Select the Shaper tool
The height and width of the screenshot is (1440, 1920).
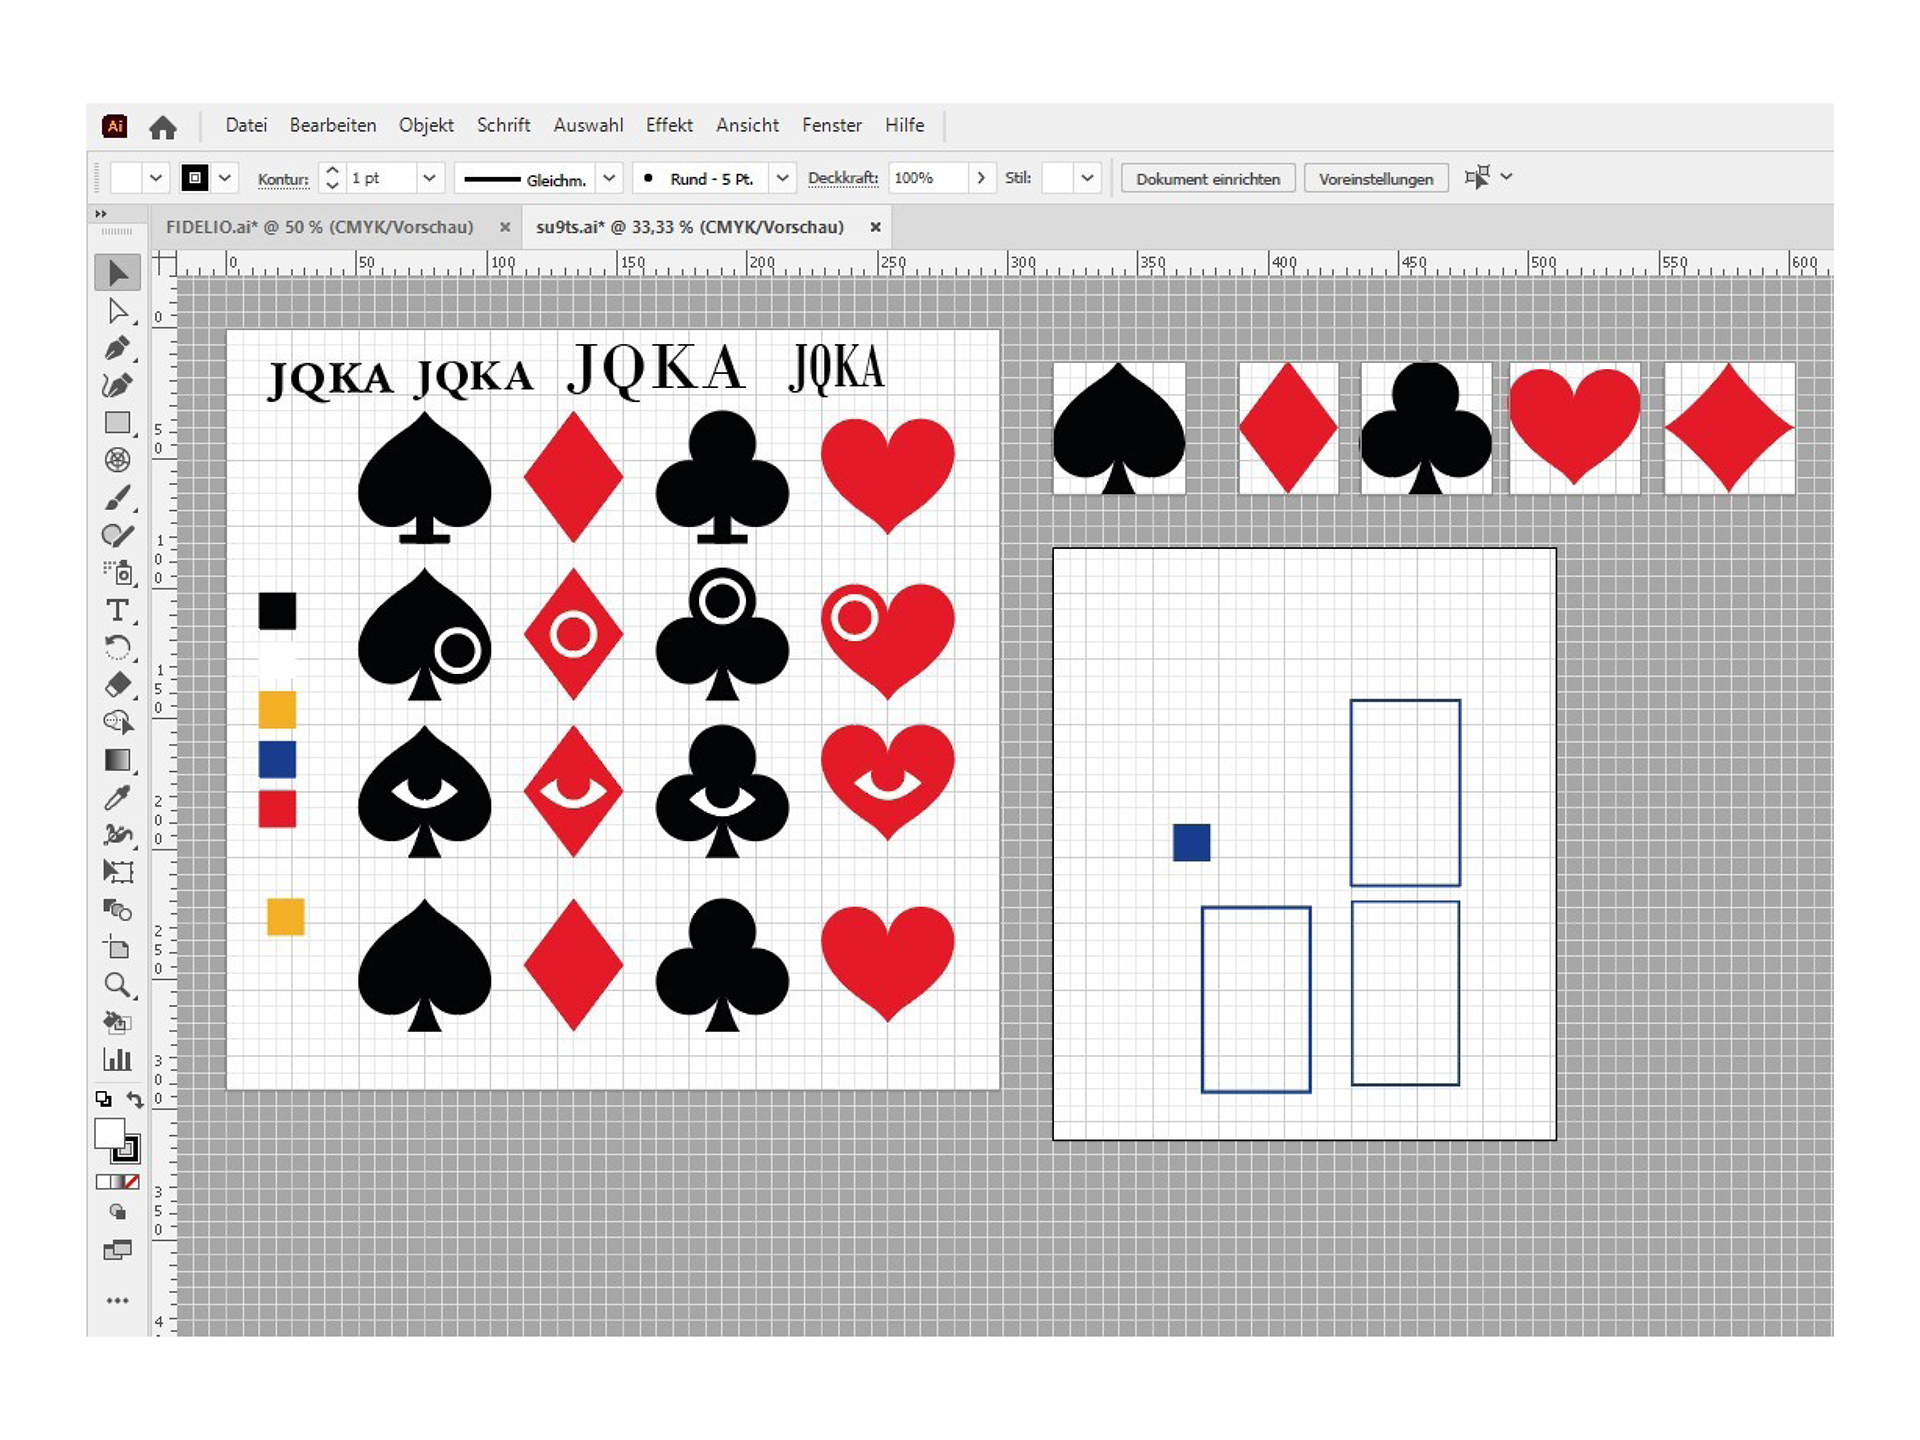point(118,535)
